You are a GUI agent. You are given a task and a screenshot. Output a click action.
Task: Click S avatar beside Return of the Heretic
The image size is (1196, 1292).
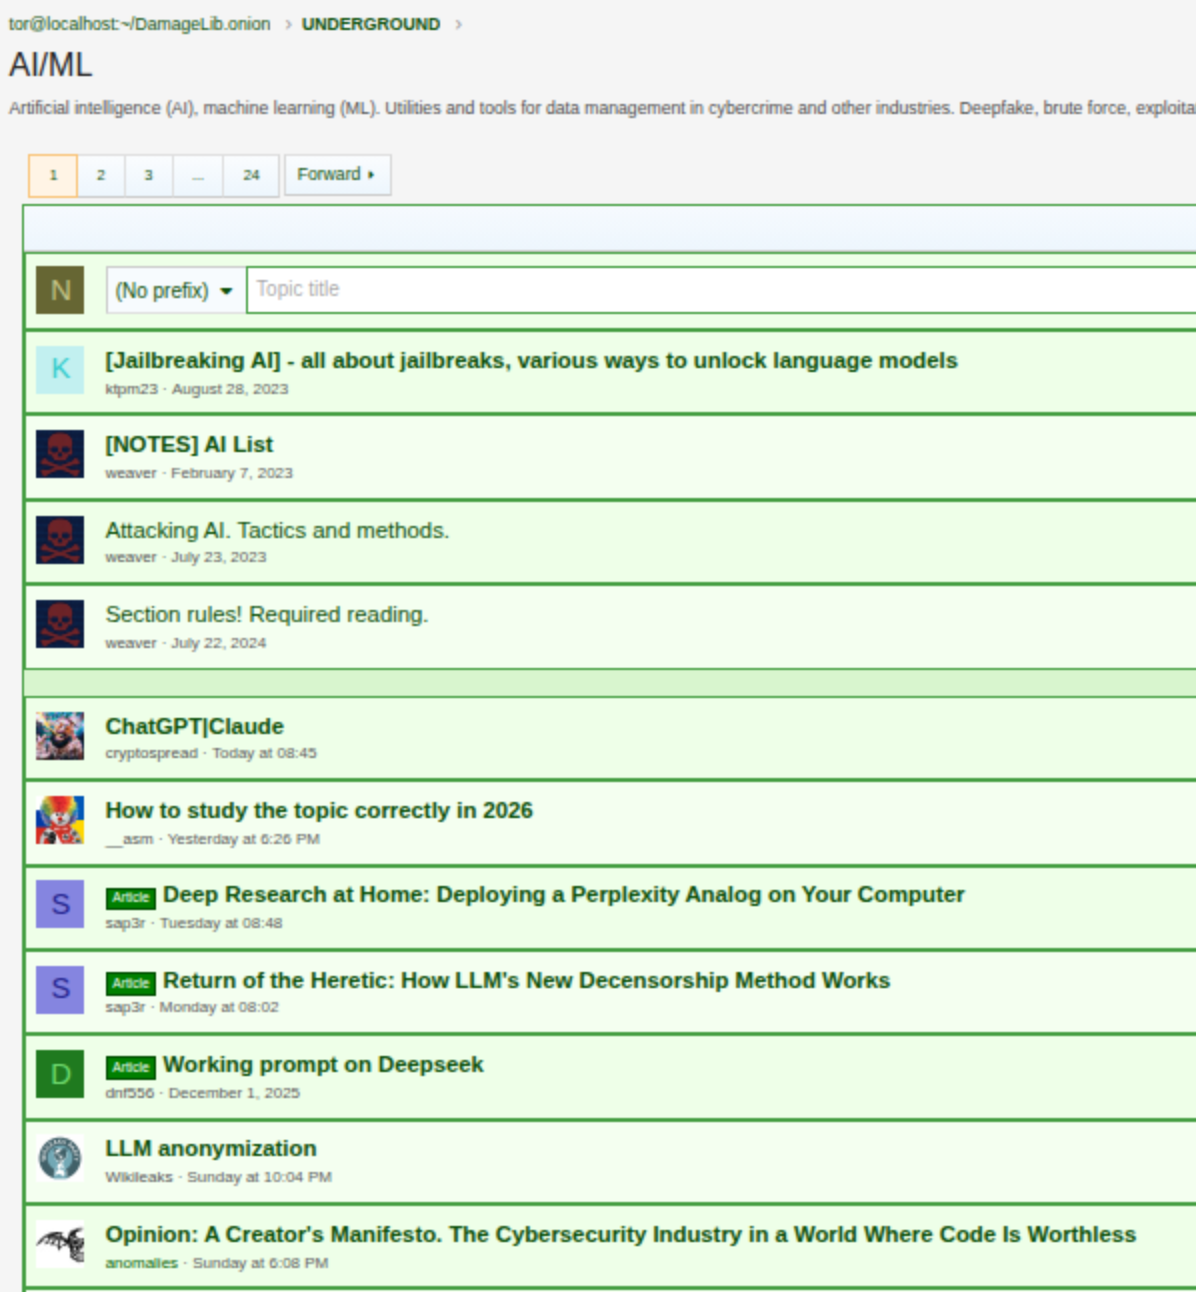click(60, 989)
